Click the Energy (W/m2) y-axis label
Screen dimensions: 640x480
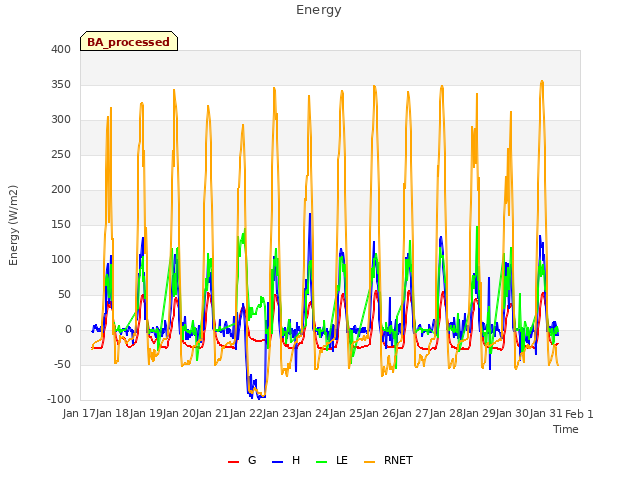coord(13,225)
